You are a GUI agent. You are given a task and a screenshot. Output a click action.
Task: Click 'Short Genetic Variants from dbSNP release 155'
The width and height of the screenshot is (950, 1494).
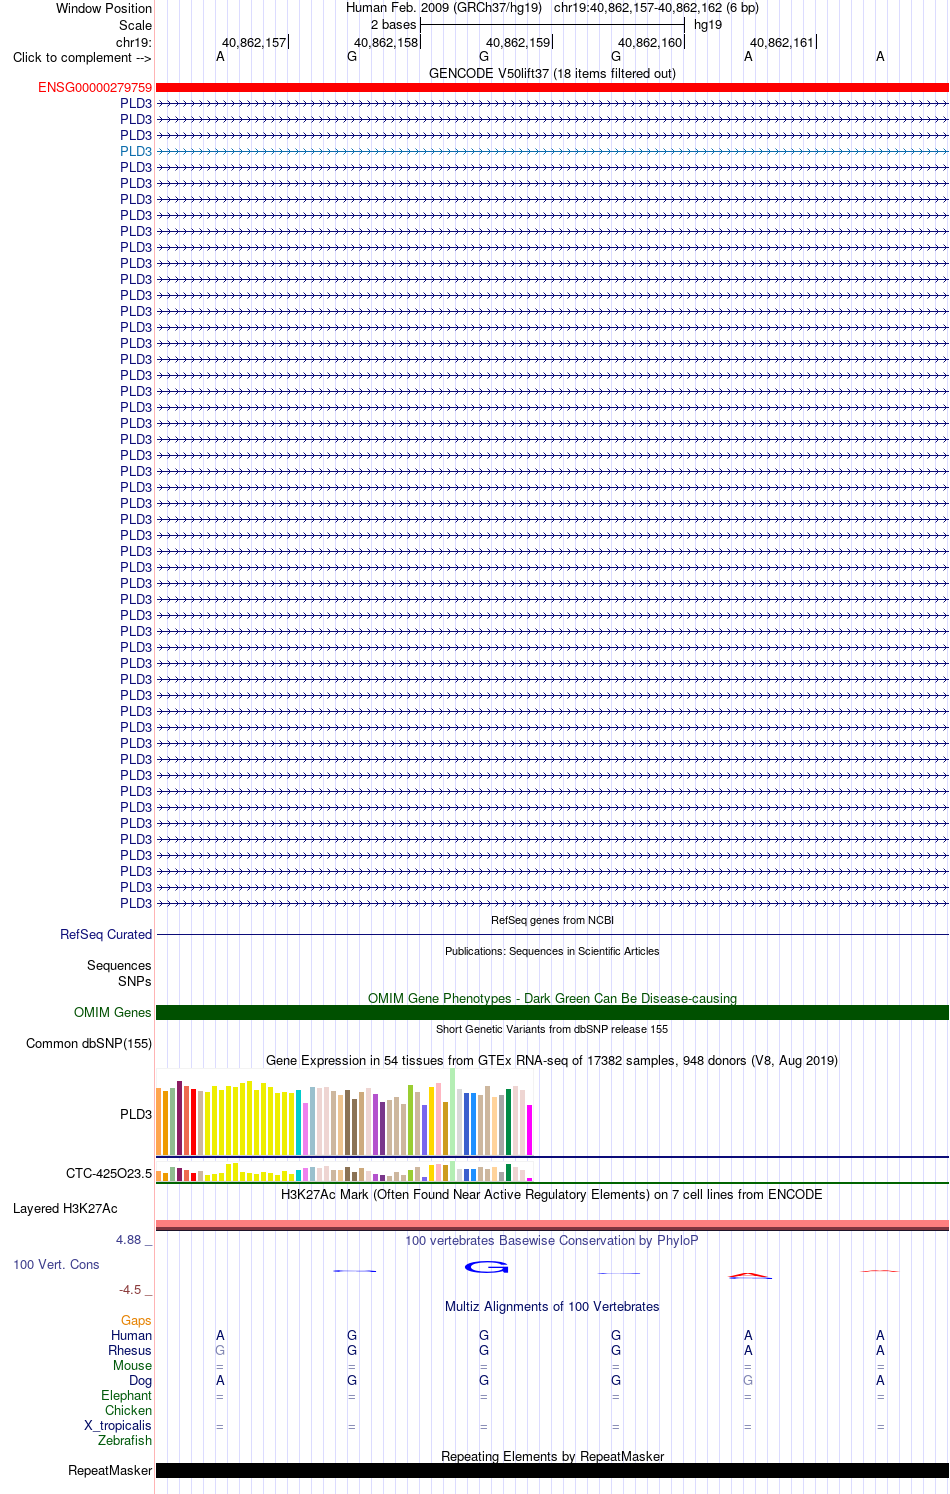pos(552,1030)
